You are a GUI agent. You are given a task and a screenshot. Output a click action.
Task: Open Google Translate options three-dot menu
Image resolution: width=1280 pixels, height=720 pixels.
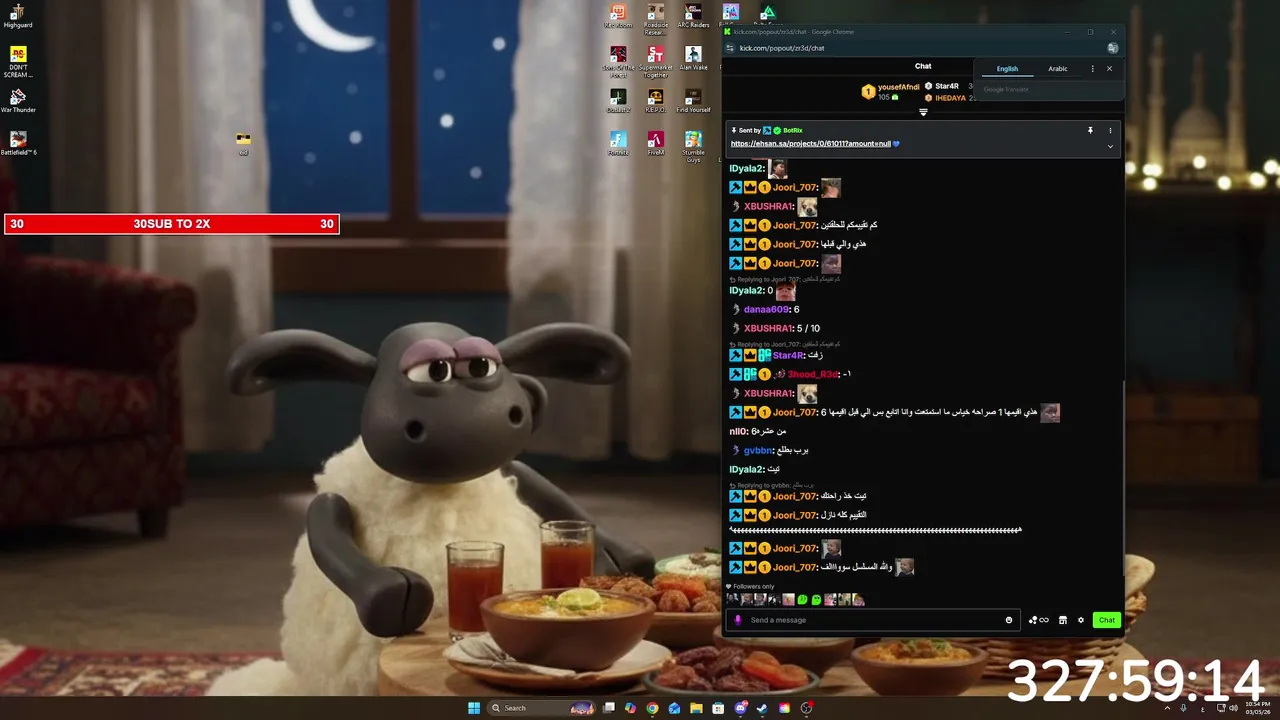[x=1092, y=69]
